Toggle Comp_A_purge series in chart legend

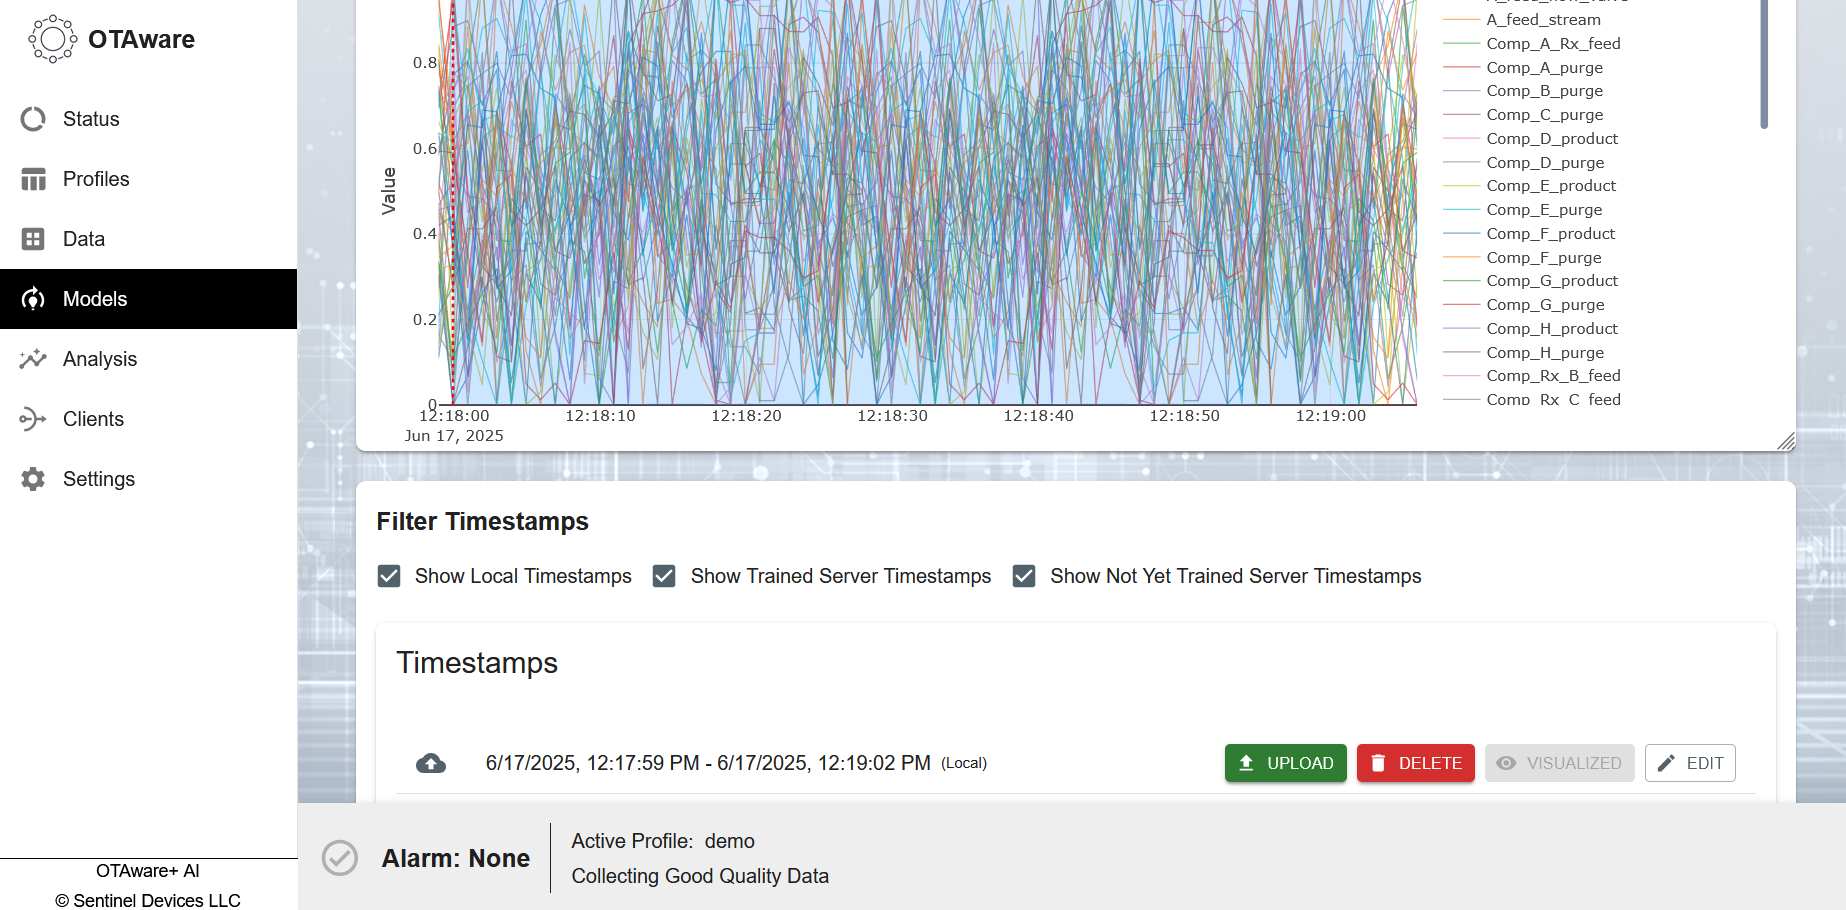coord(1544,68)
